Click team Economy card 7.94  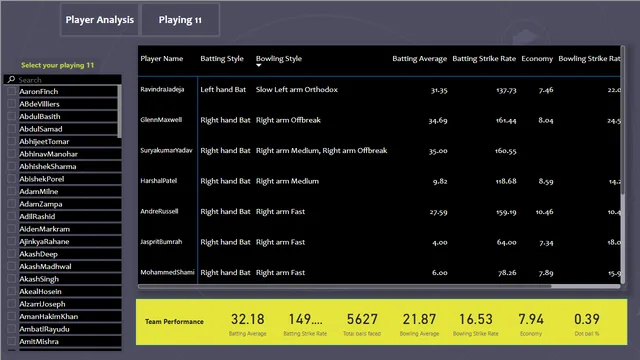pyautogui.click(x=531, y=324)
